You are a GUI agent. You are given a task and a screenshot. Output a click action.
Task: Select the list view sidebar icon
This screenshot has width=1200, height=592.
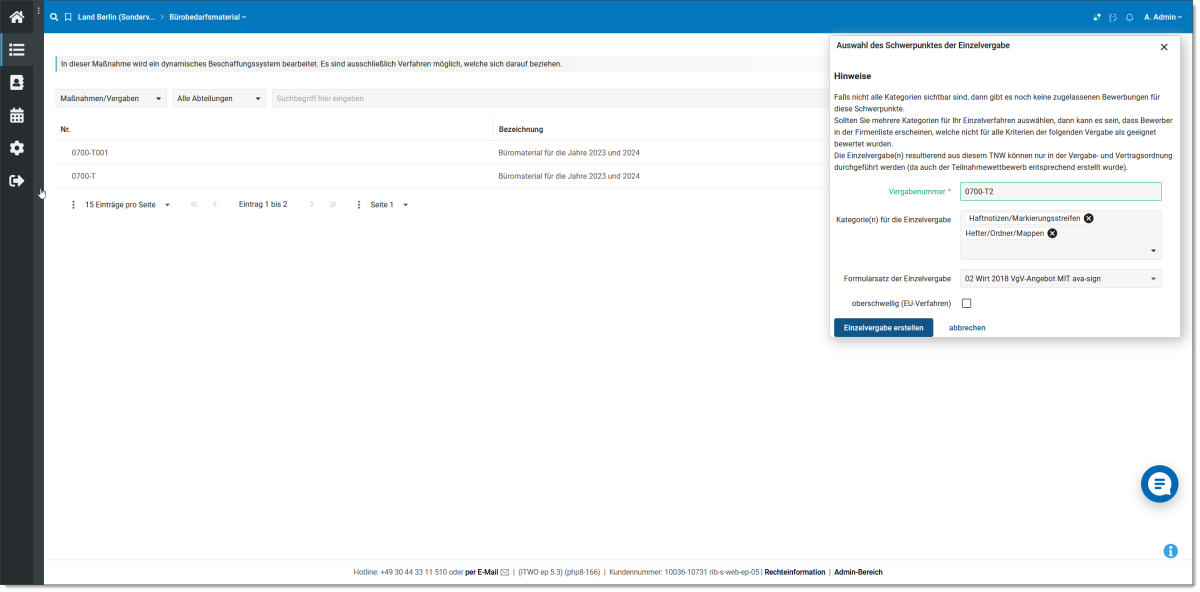(17, 50)
